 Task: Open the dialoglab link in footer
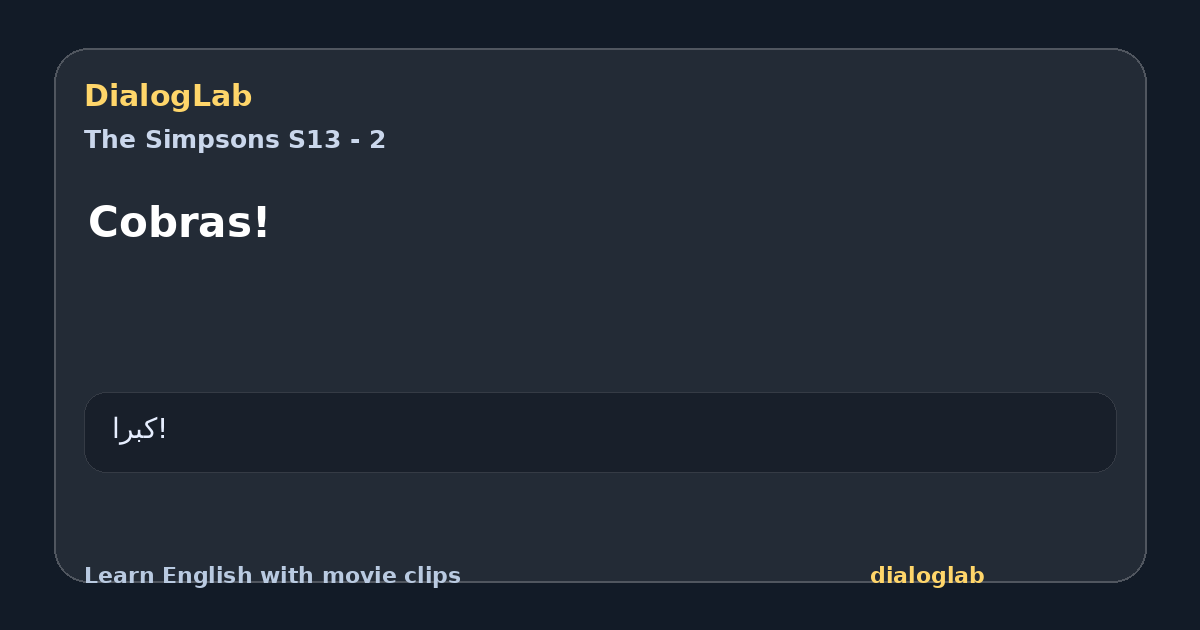927,576
